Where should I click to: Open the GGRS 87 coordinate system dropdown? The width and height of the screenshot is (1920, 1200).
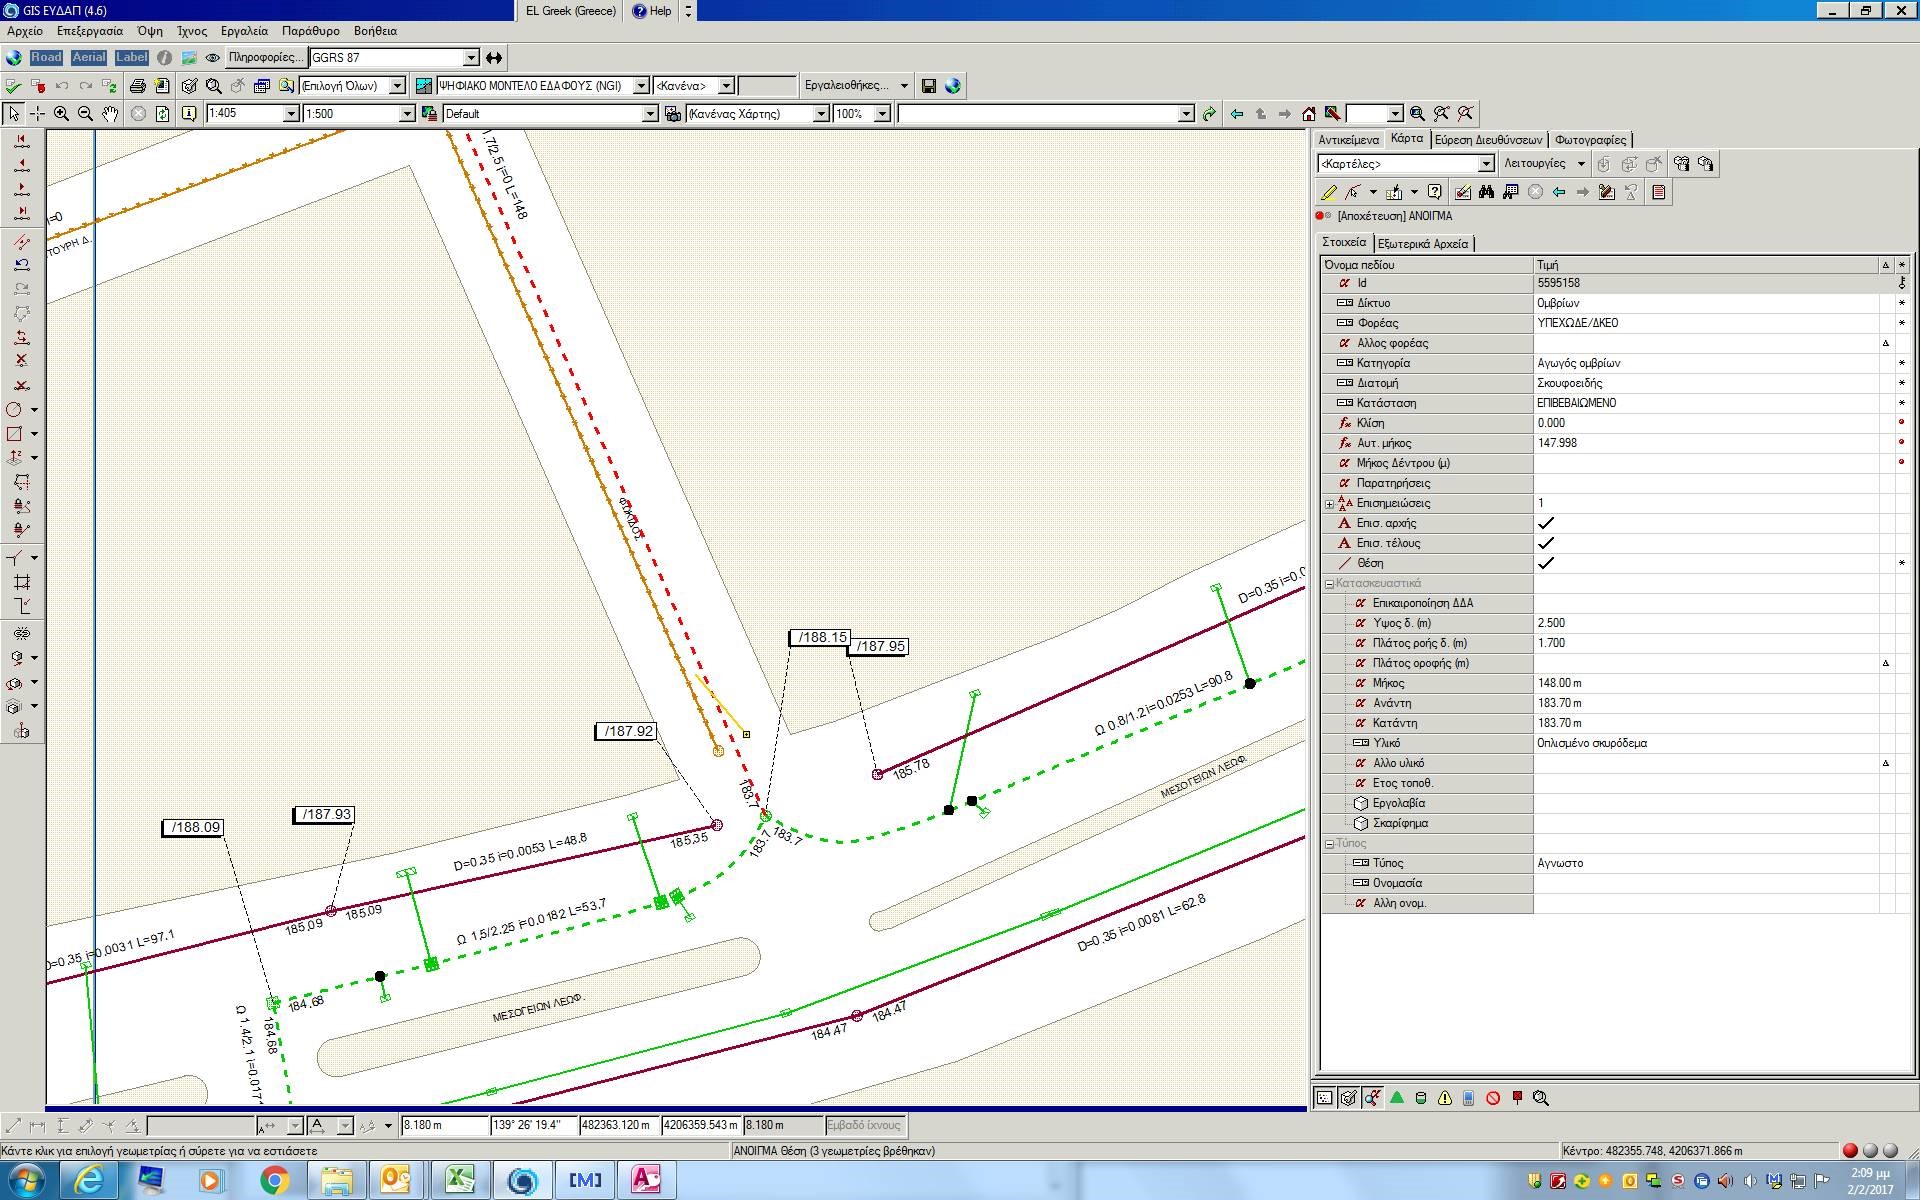471,58
